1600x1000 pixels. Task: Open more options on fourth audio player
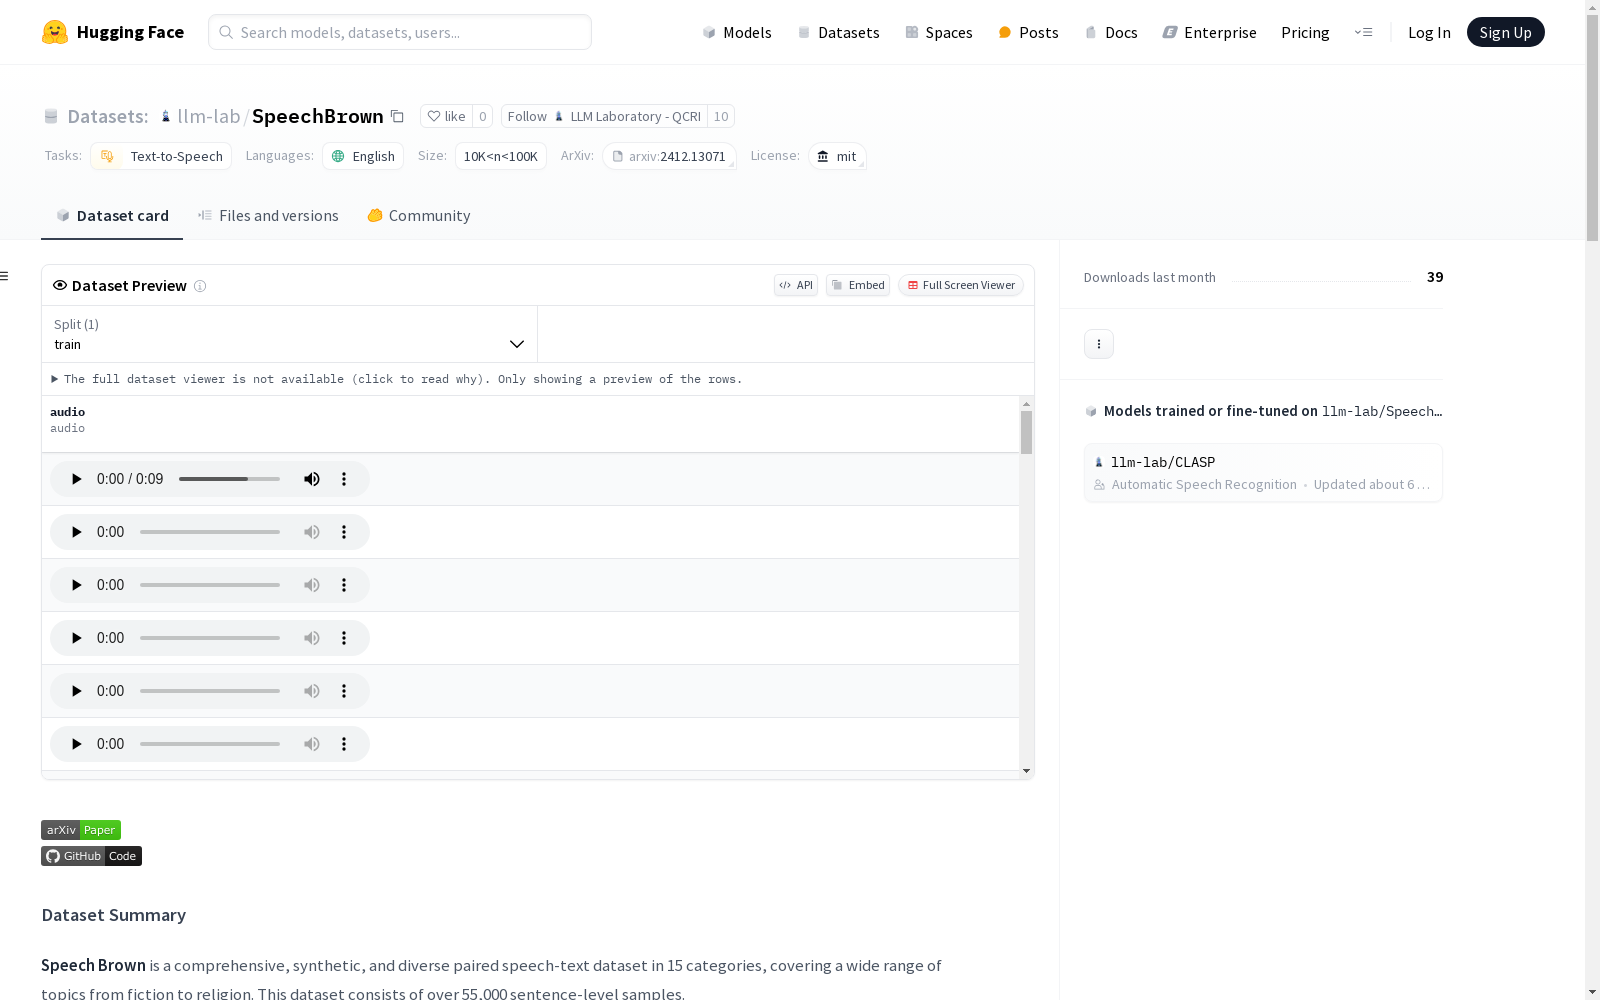point(344,638)
